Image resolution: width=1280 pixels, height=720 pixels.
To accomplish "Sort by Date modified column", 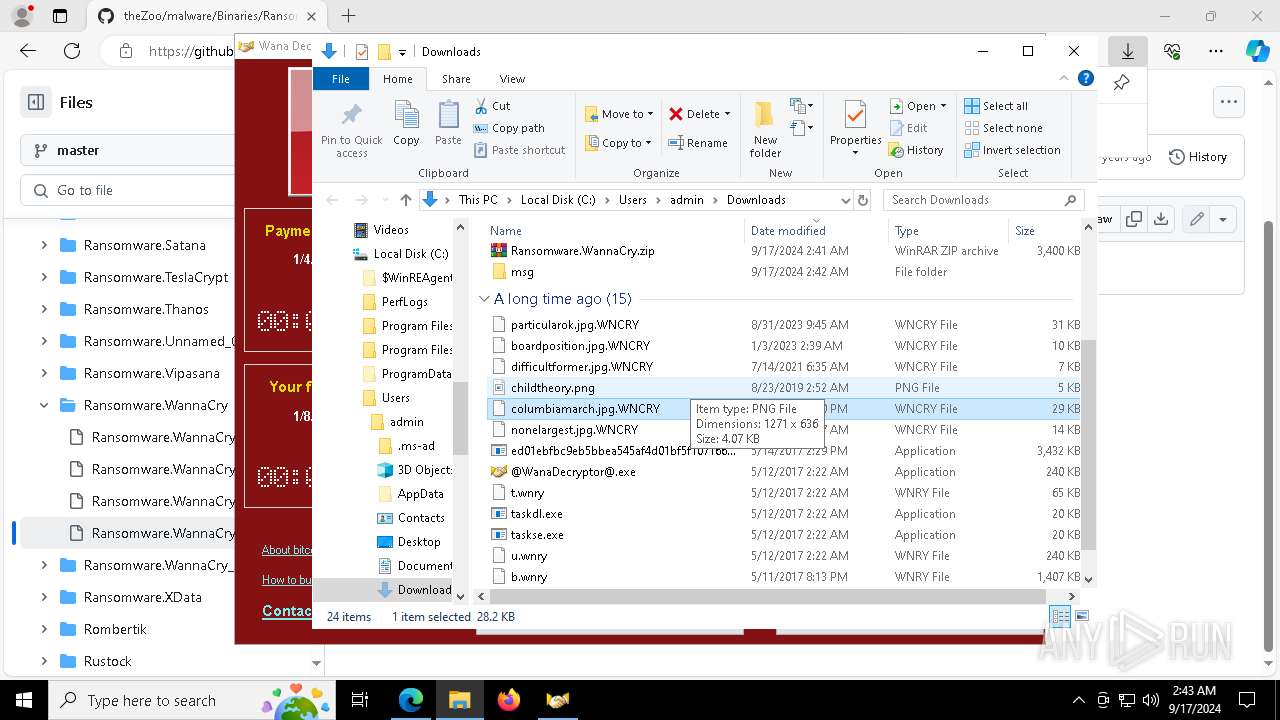I will pyautogui.click(x=816, y=231).
